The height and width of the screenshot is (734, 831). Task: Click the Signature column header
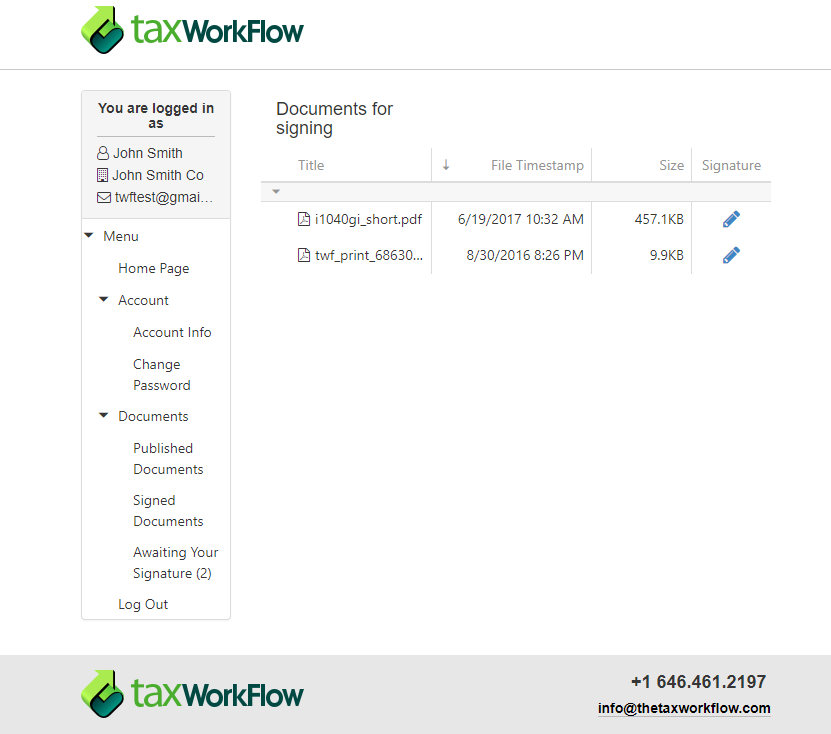(731, 165)
